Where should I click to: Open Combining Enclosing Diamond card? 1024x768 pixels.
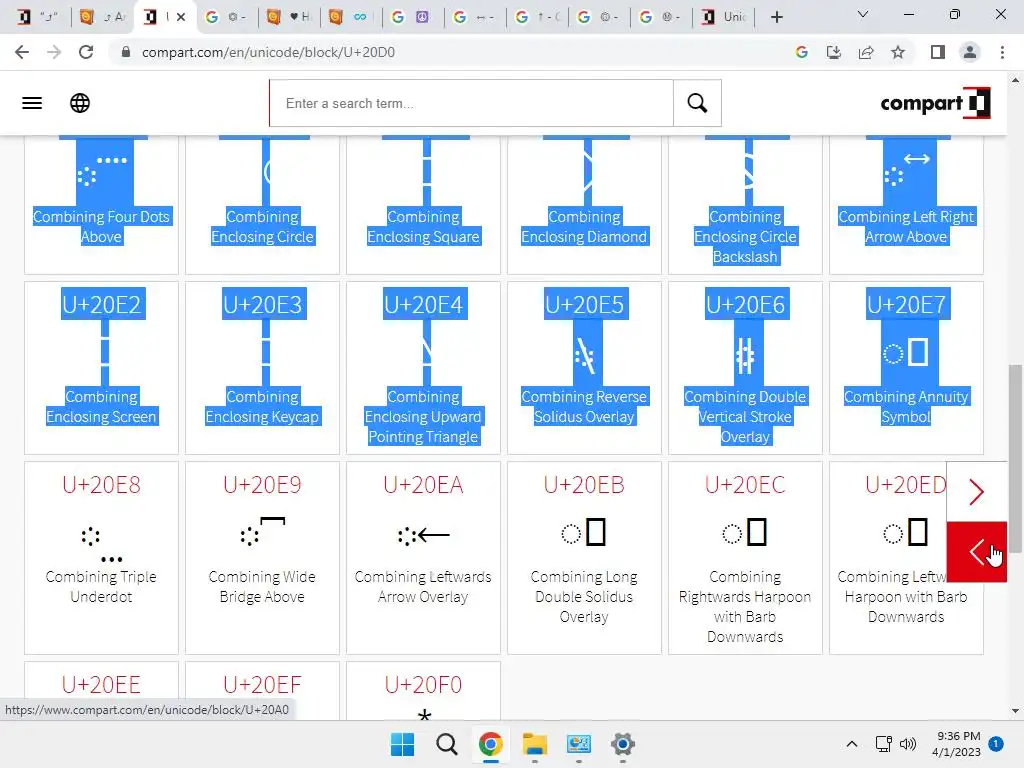[584, 204]
